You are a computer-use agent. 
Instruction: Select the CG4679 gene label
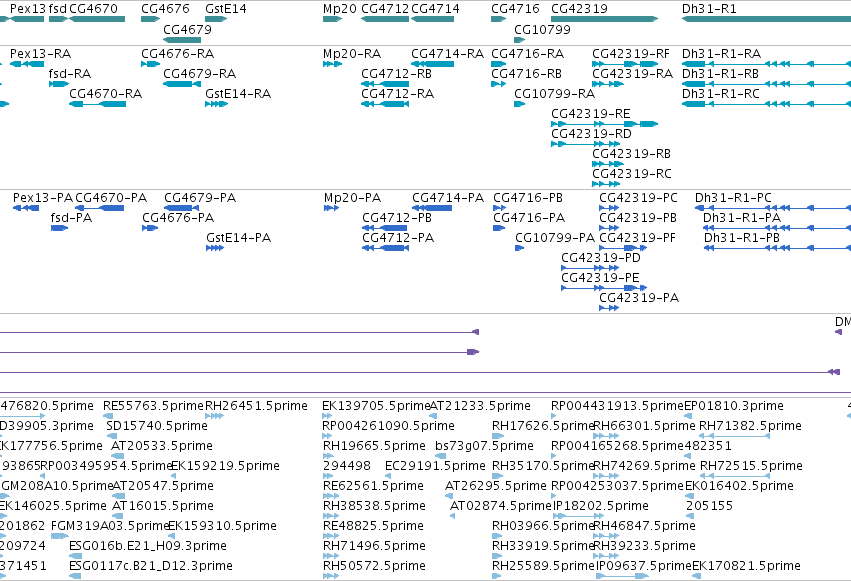click(x=187, y=29)
